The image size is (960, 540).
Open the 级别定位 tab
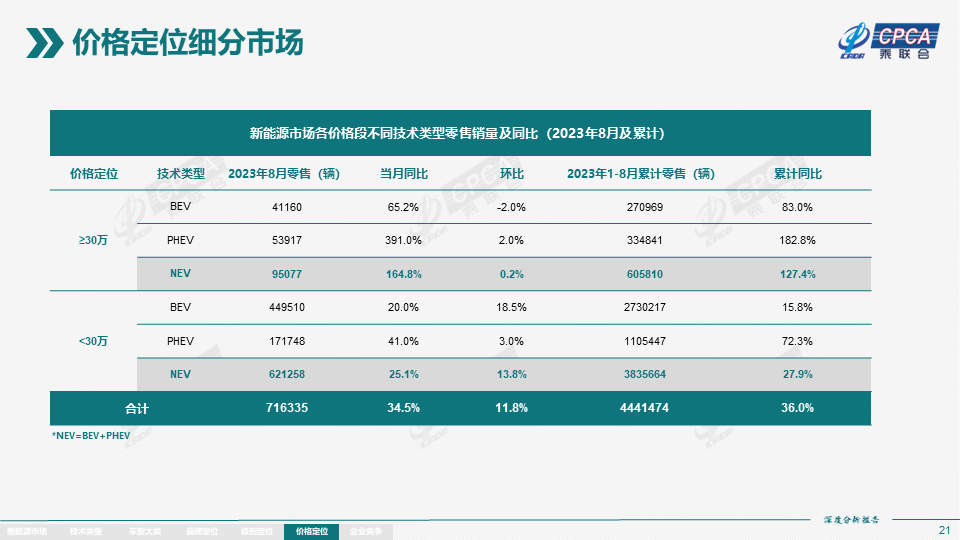point(257,532)
